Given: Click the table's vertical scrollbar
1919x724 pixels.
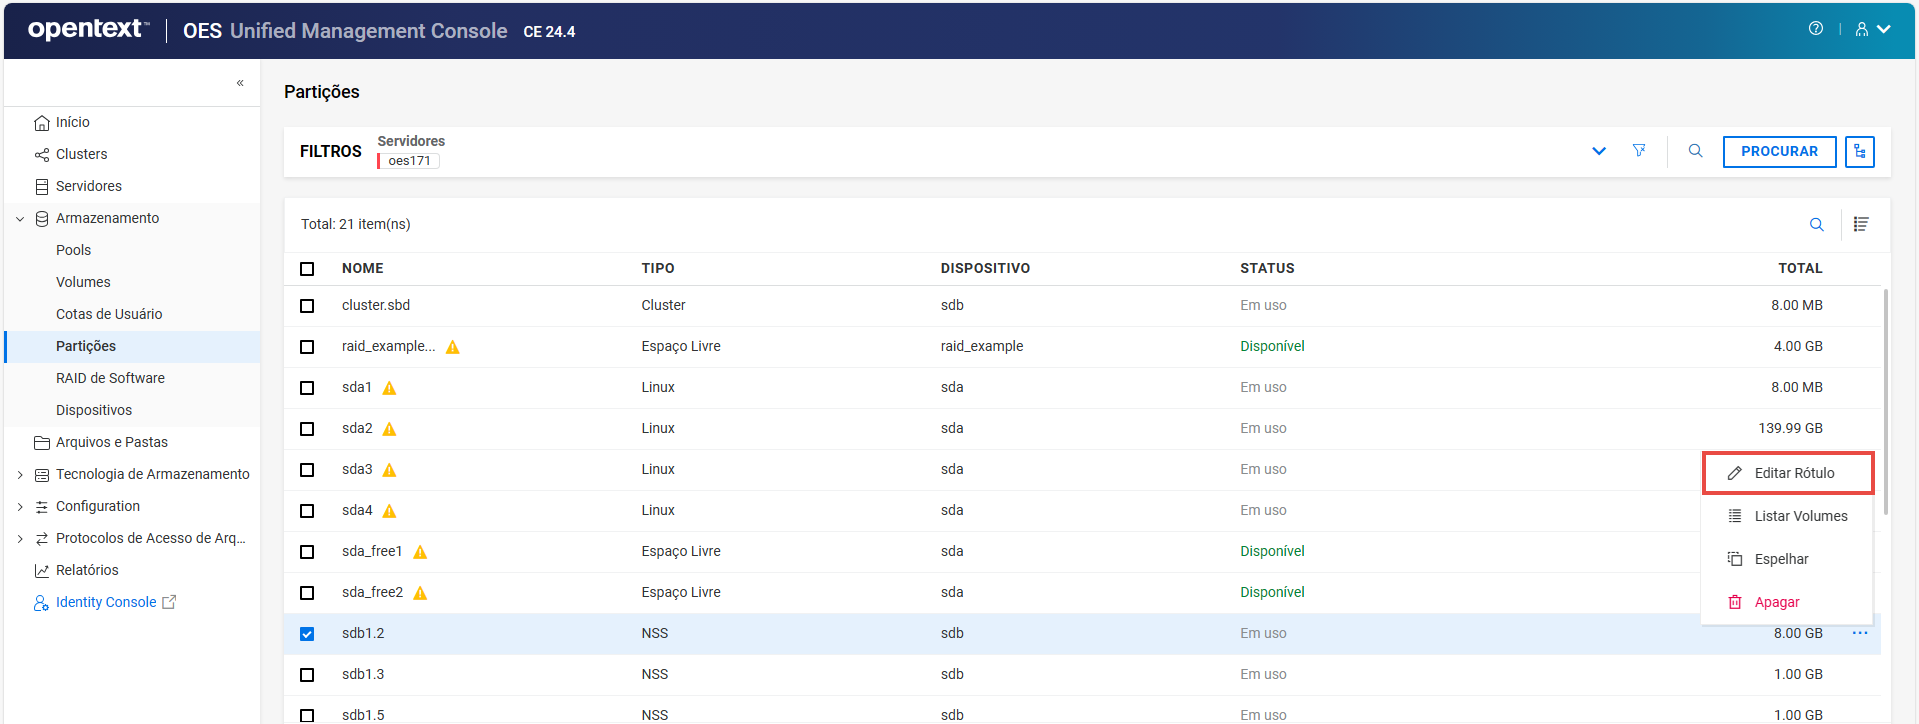Looking at the screenshot, I should pyautogui.click(x=1885, y=400).
